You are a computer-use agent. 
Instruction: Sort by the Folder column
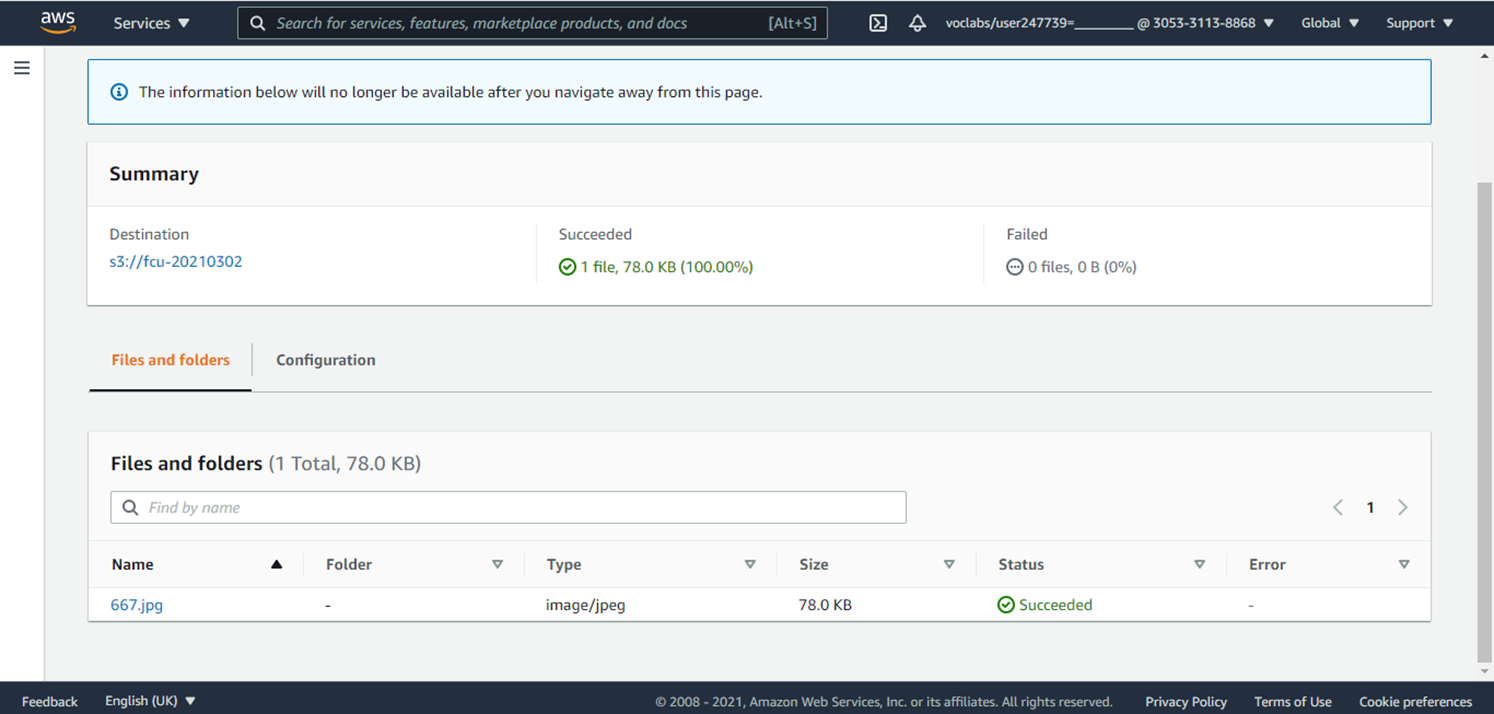pos(497,564)
